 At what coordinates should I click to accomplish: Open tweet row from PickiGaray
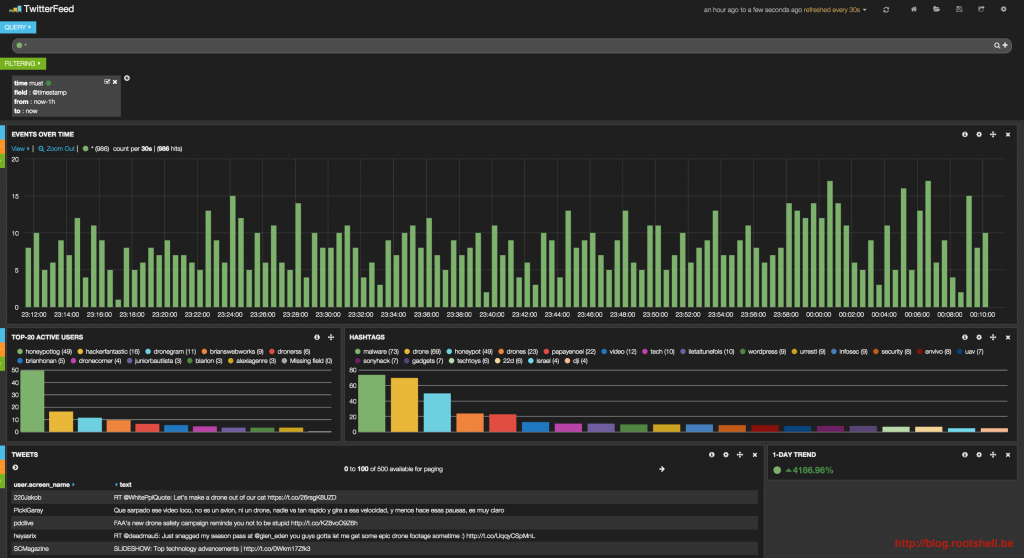point(384,510)
